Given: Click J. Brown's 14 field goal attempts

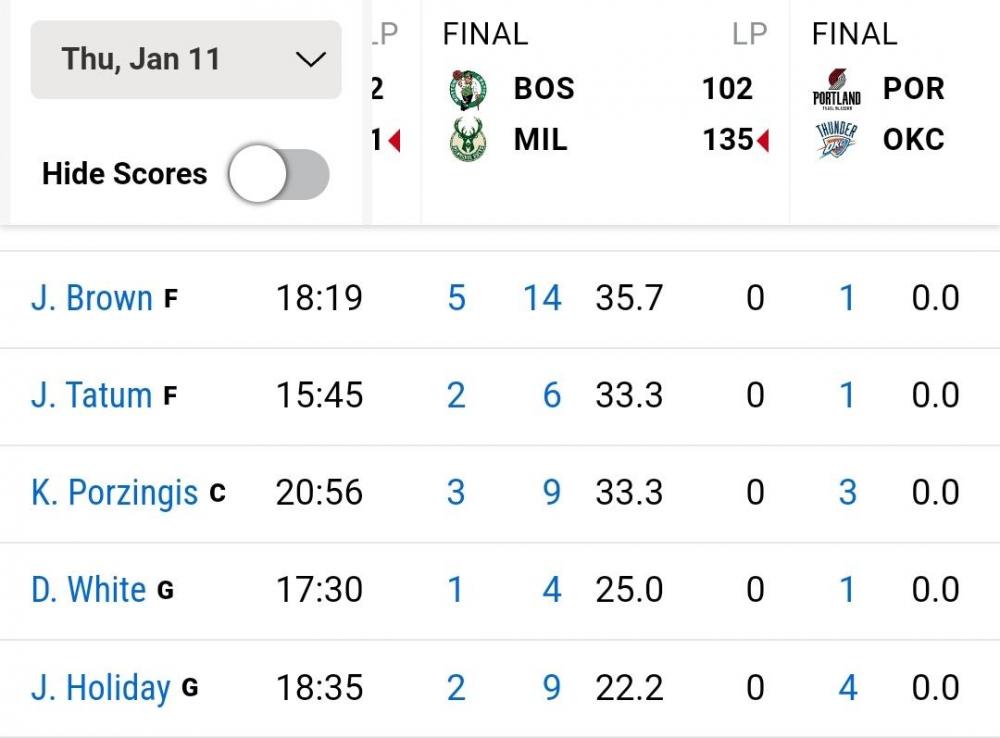Looking at the screenshot, I should click(x=542, y=298).
